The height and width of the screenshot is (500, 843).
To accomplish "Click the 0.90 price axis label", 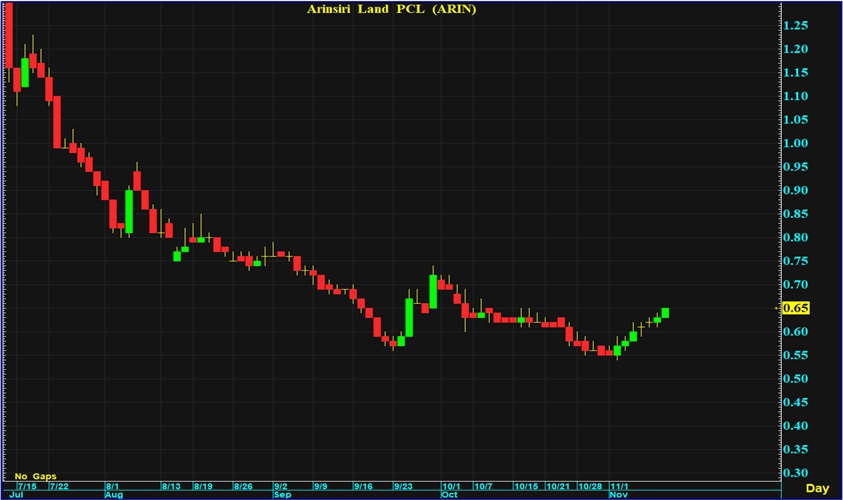I will pos(796,190).
